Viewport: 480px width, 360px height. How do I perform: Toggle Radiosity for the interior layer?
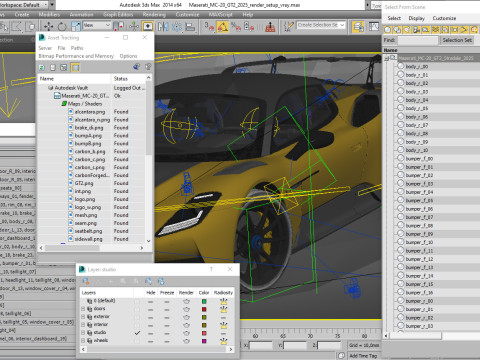click(x=223, y=325)
